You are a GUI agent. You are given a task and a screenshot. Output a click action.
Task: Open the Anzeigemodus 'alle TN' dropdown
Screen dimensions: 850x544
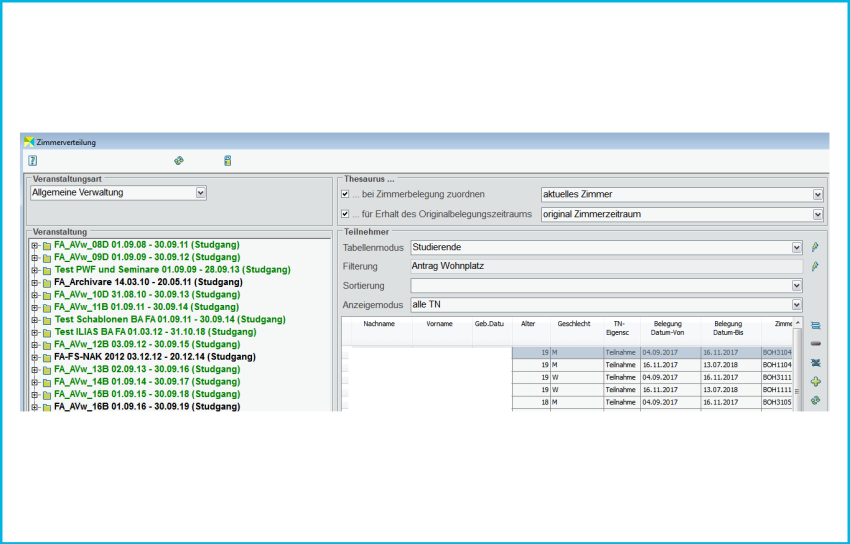pyautogui.click(x=797, y=305)
